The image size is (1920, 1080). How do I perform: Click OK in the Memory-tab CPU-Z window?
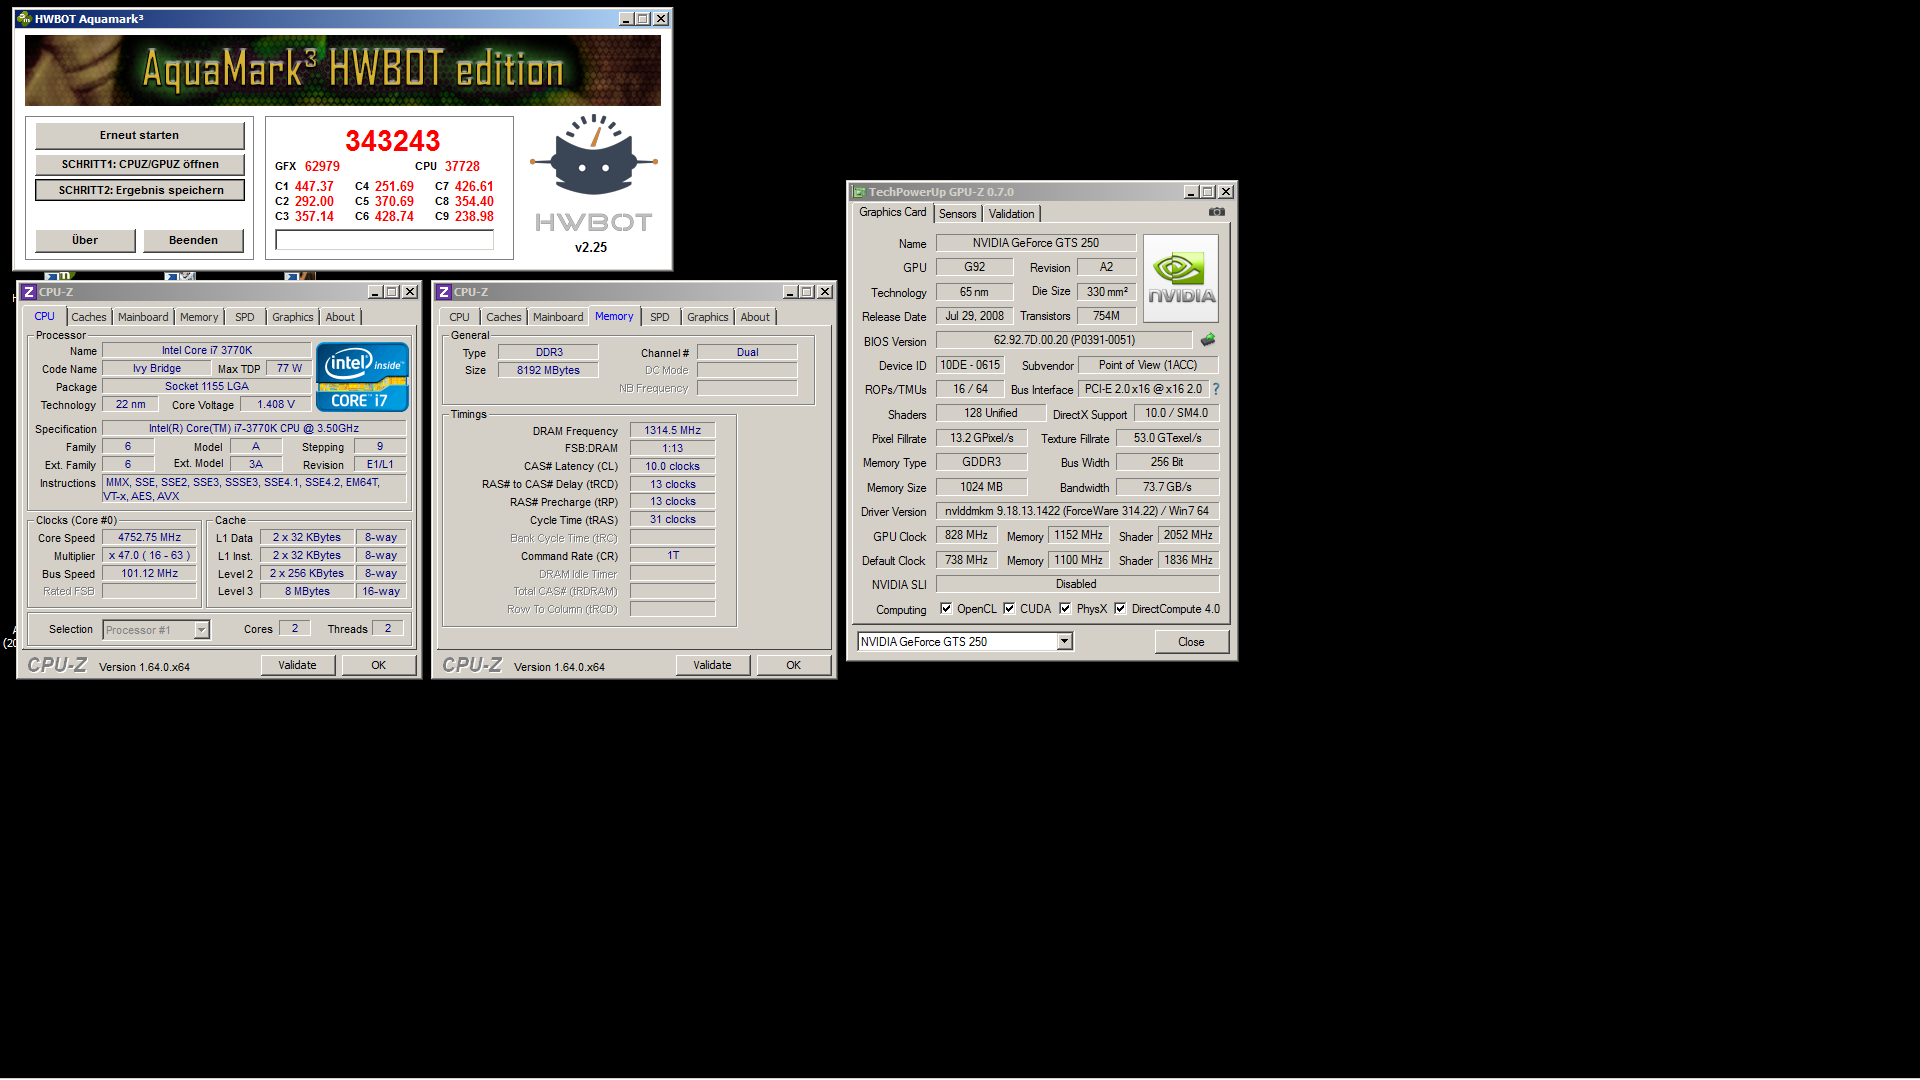[x=794, y=665]
